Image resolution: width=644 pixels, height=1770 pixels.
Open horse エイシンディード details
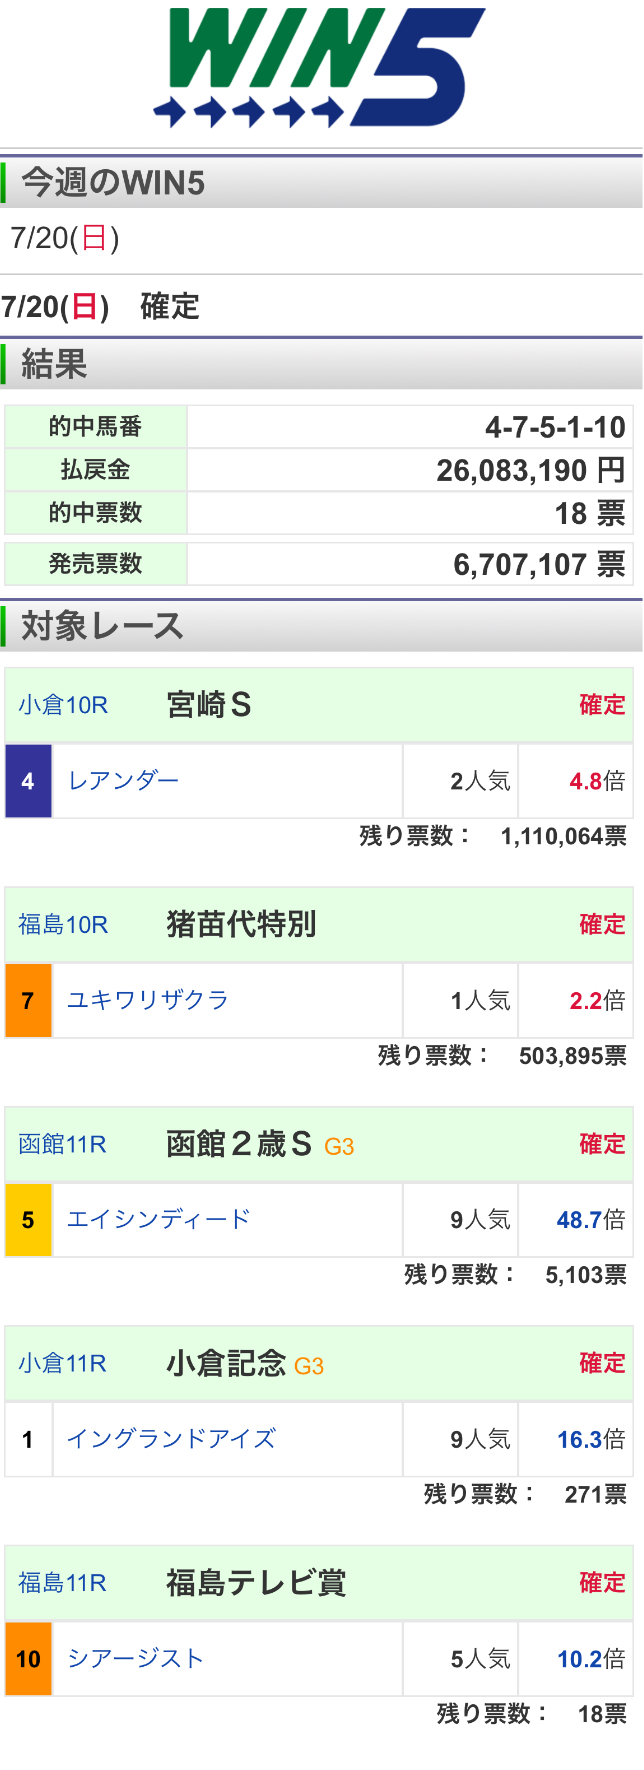click(158, 1219)
